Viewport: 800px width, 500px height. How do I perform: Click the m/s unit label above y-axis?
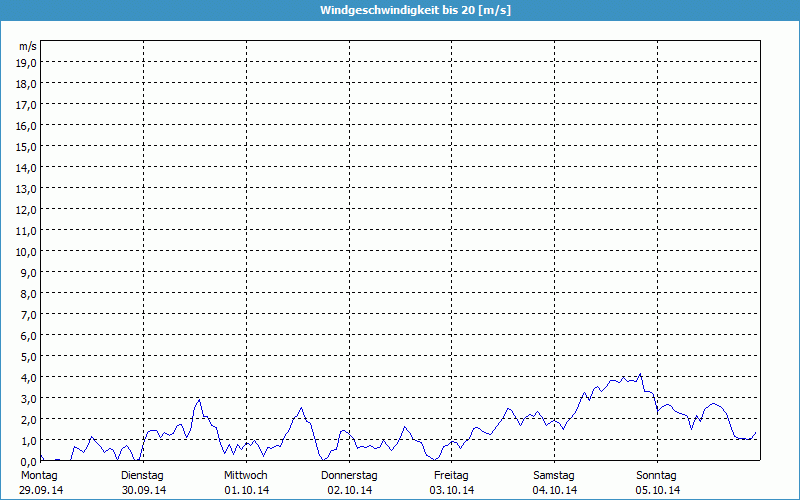pyautogui.click(x=28, y=46)
